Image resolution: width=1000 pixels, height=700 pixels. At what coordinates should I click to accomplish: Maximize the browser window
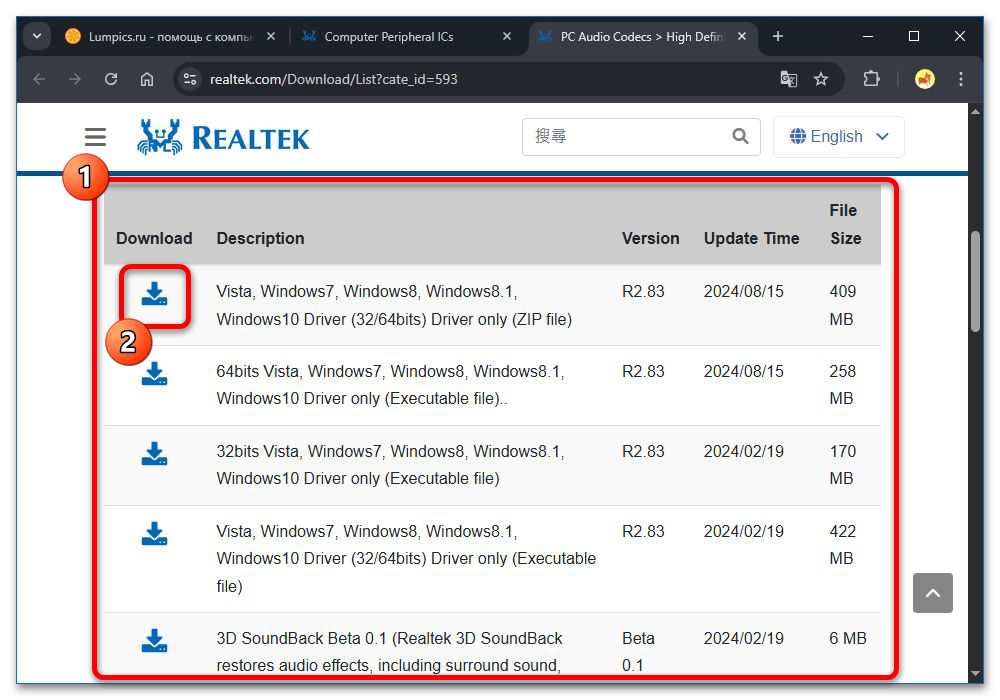pos(914,36)
